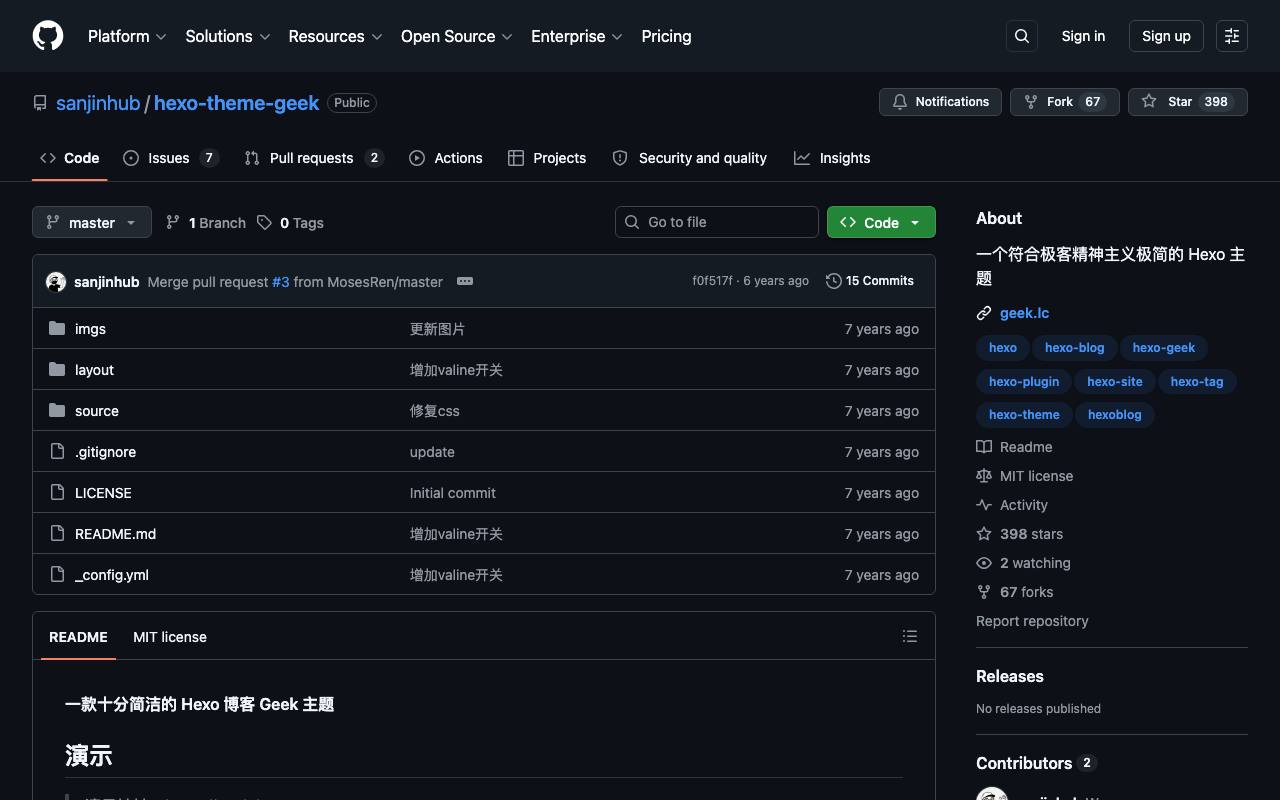View the 398 stars link

click(1020, 534)
